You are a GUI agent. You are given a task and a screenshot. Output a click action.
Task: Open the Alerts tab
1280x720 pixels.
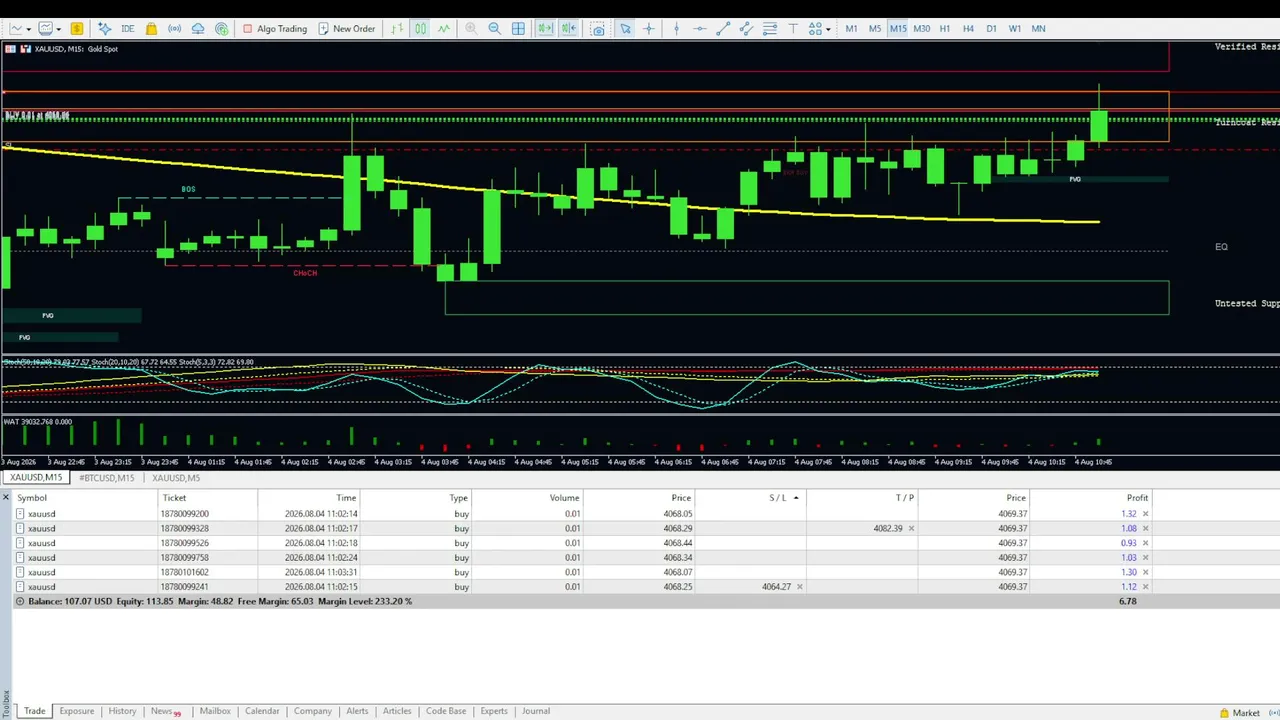pos(357,711)
